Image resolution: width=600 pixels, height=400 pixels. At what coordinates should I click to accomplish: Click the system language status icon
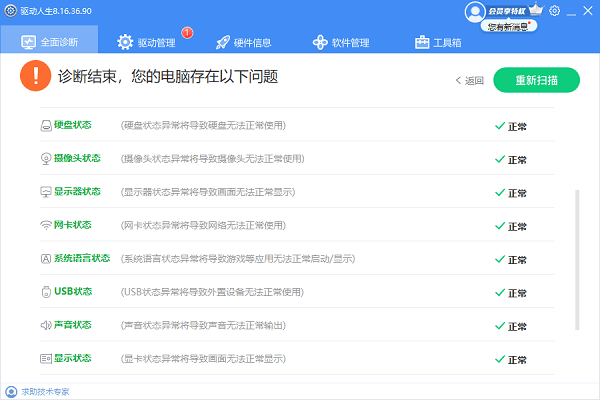[x=46, y=259]
